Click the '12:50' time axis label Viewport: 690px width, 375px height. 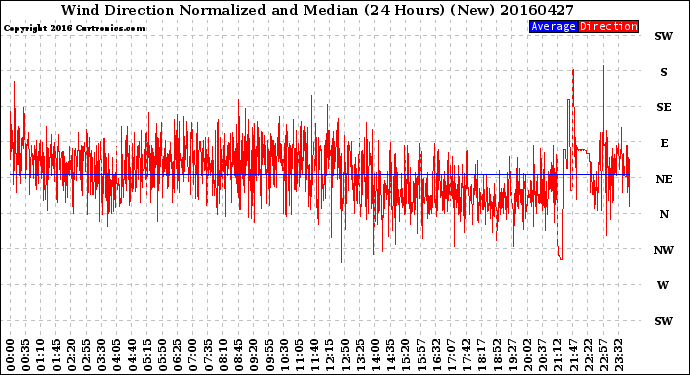coord(345,355)
